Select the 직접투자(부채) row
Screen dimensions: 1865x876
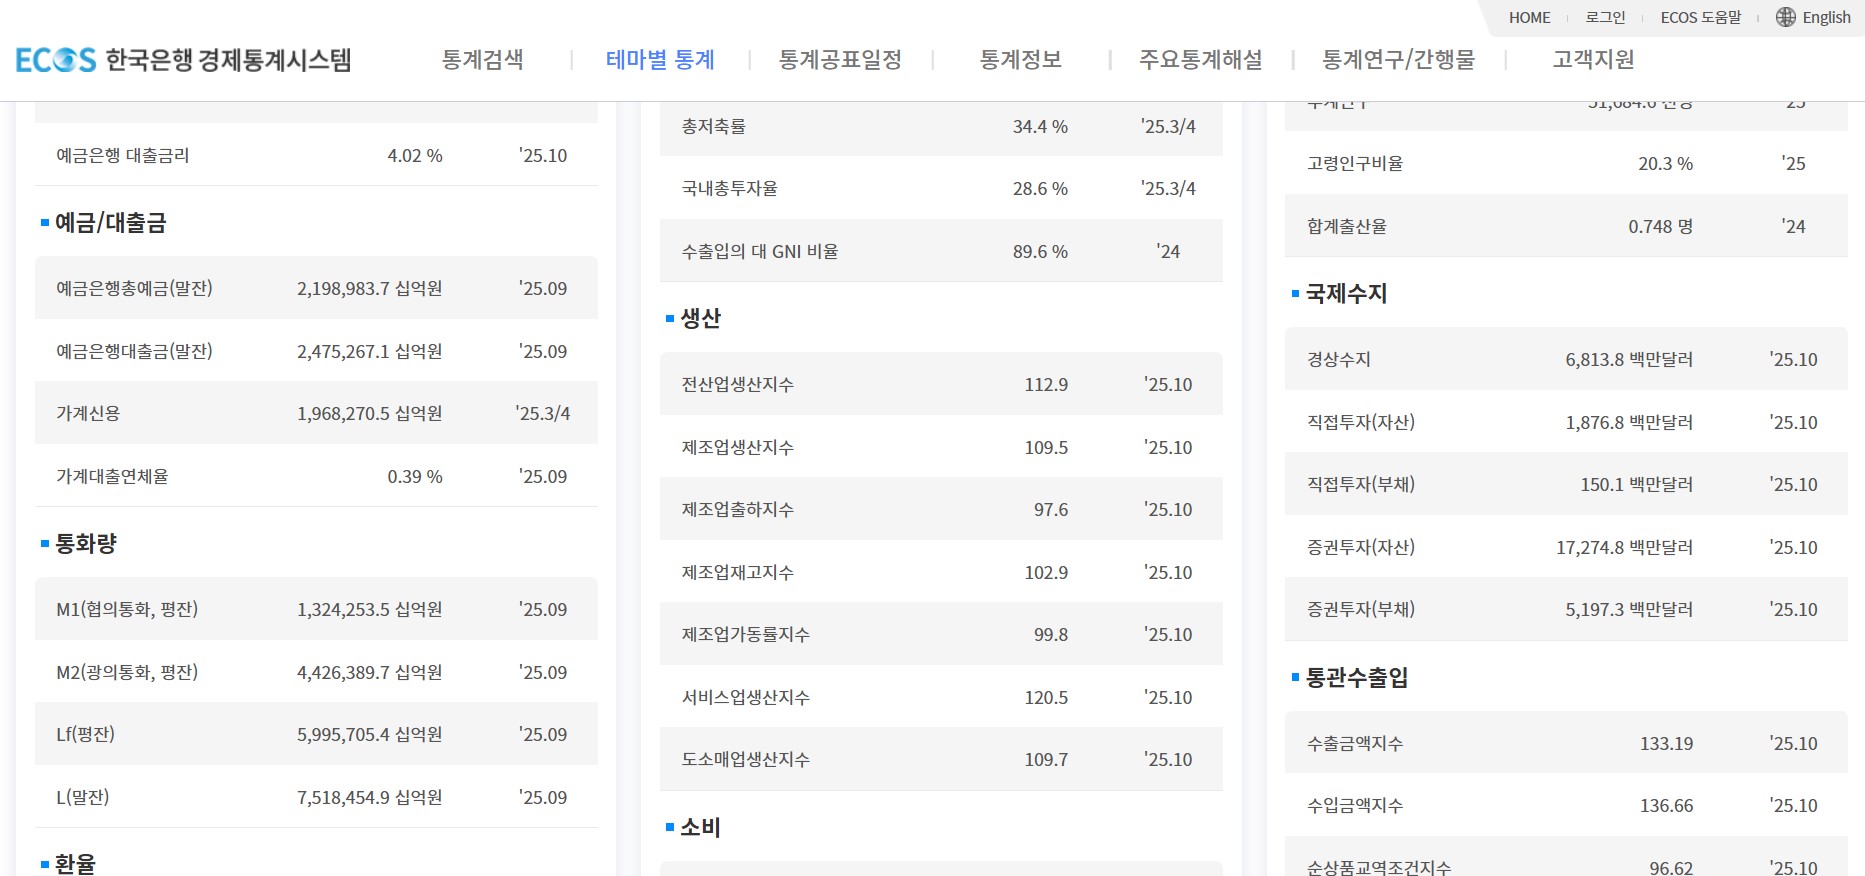1566,484
